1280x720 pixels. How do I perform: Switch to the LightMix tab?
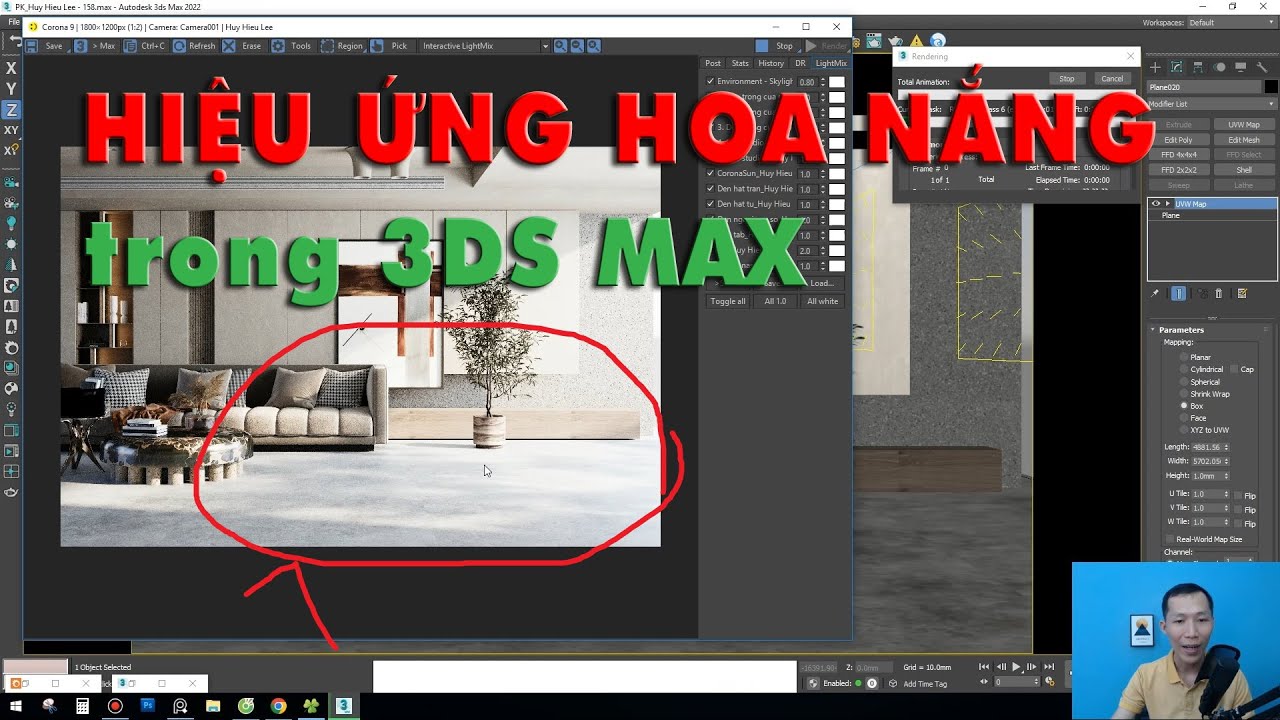[x=831, y=63]
